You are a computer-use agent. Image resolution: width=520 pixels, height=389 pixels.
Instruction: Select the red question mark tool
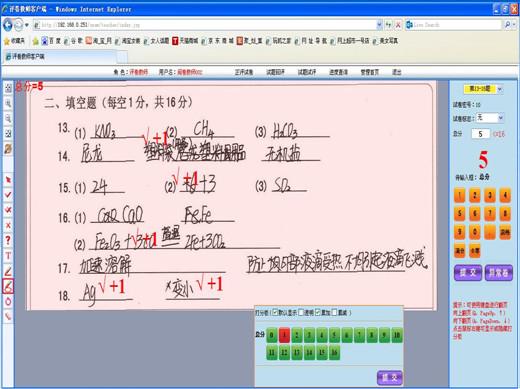8,240
